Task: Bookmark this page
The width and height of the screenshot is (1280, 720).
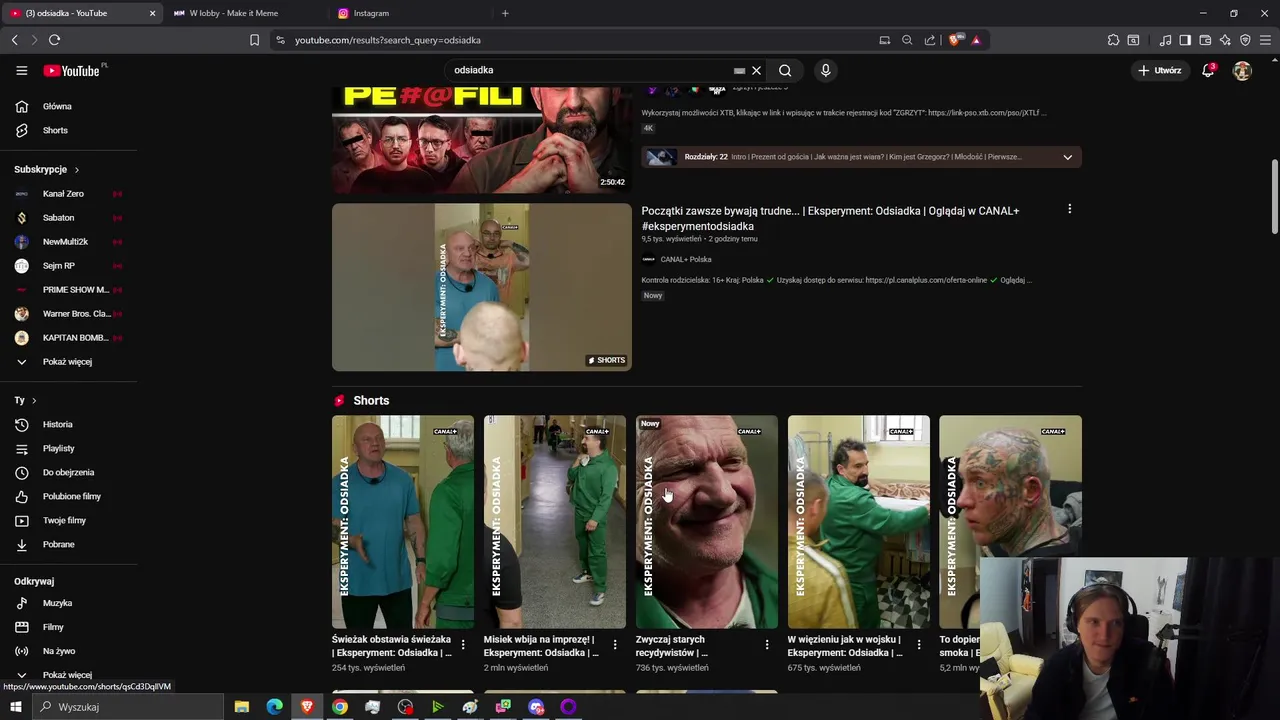Action: (254, 40)
